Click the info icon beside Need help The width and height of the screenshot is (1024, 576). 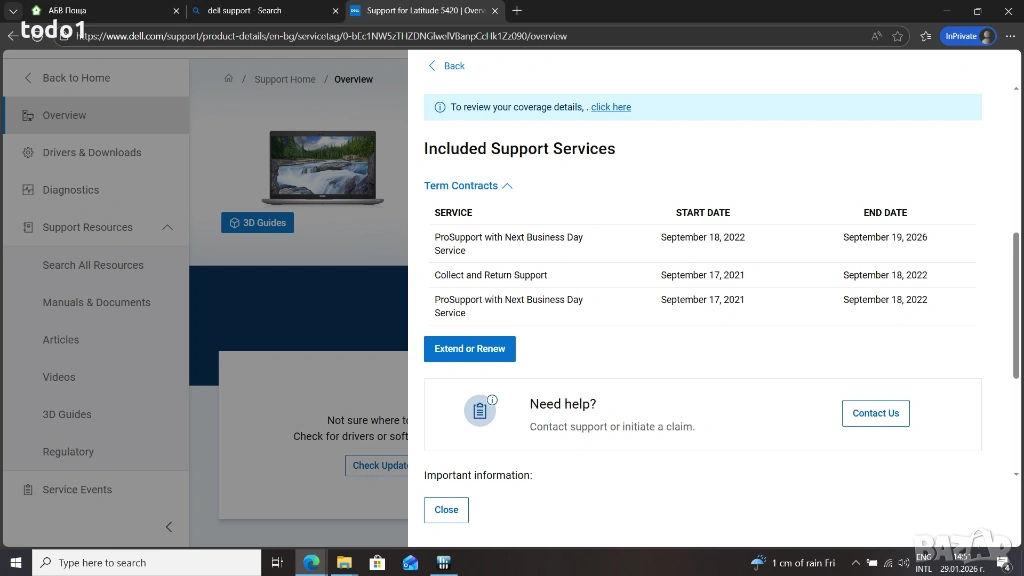(x=492, y=400)
